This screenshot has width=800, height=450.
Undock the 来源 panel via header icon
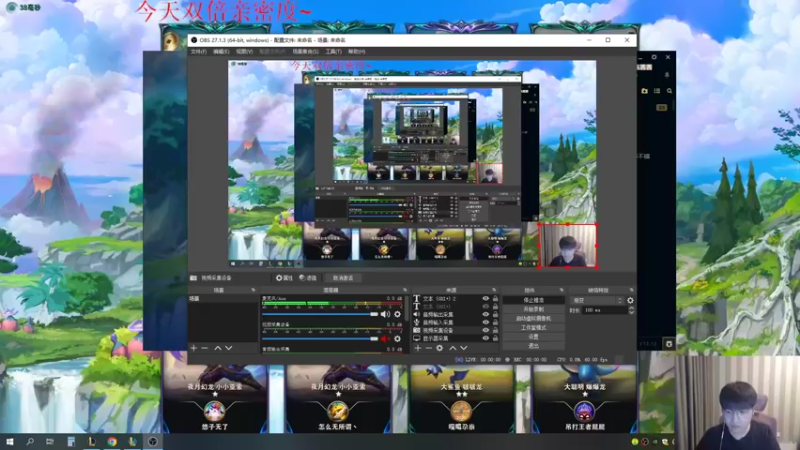494,290
